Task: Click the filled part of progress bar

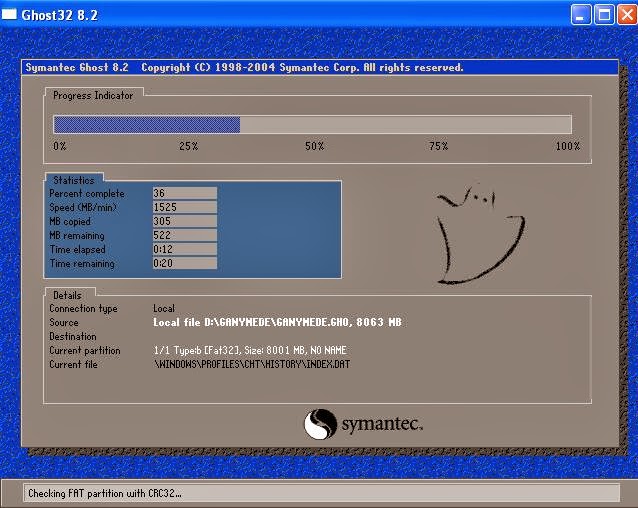Action: [x=146, y=124]
